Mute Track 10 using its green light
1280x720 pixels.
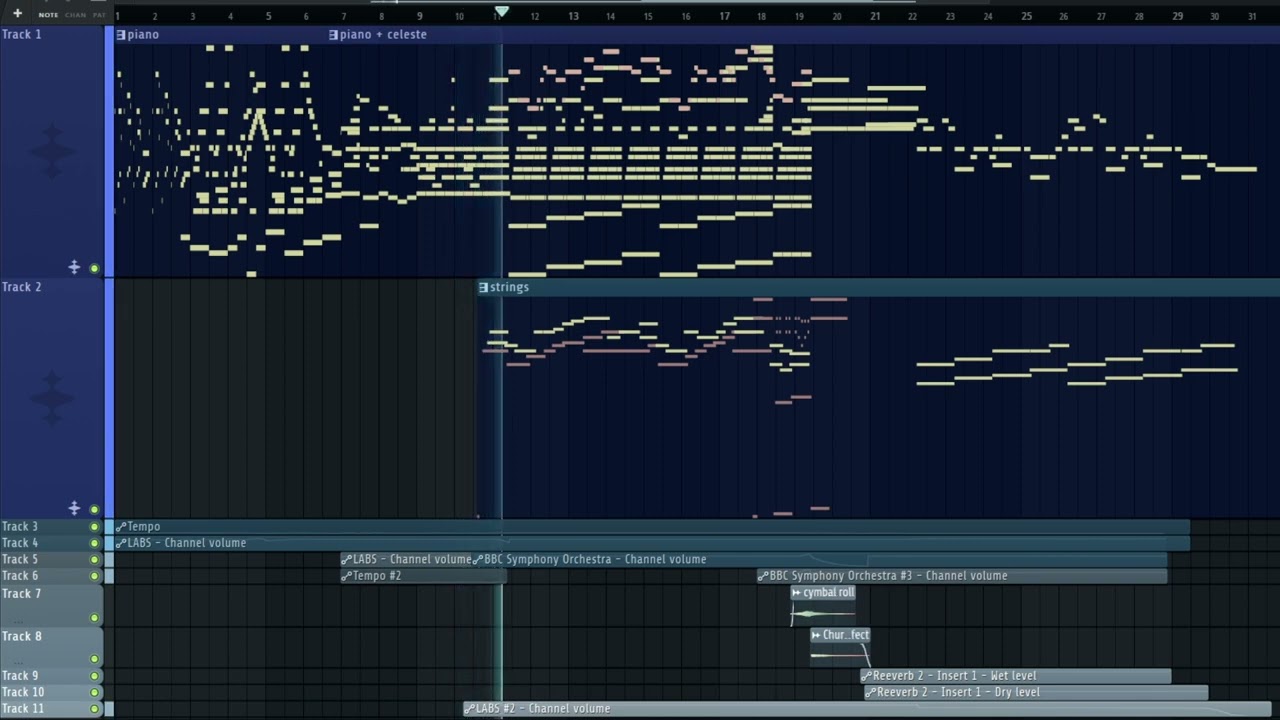click(x=95, y=692)
